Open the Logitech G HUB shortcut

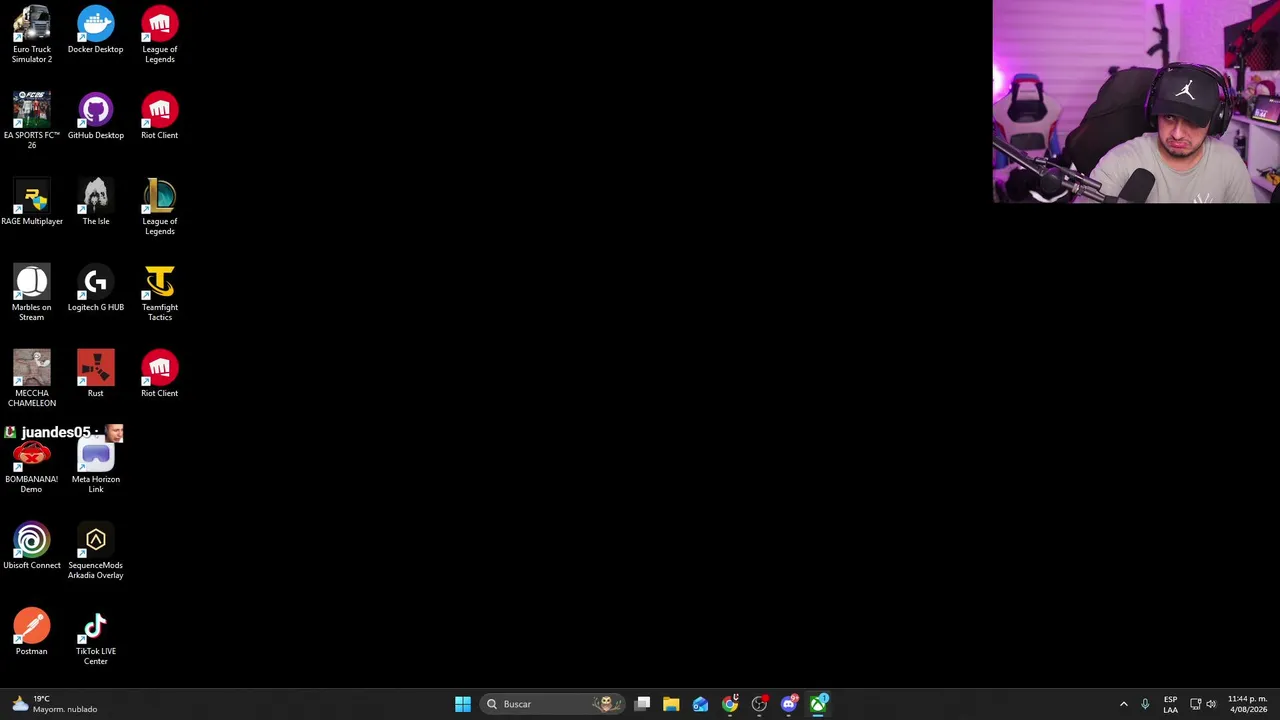click(x=96, y=288)
